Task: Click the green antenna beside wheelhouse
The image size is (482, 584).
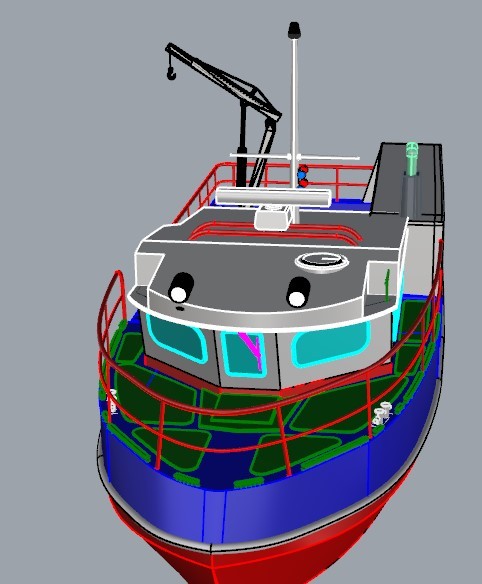Action: pyautogui.click(x=387, y=285)
